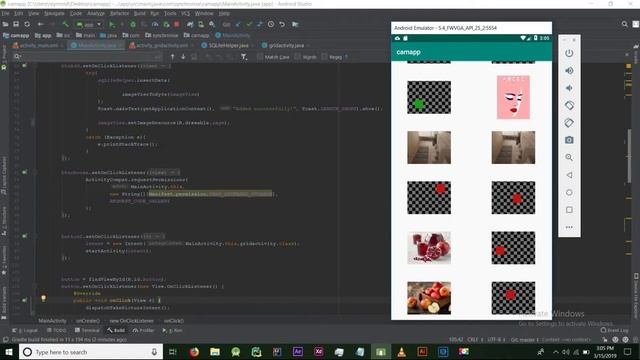Open the Build tool window

click(x=116, y=330)
